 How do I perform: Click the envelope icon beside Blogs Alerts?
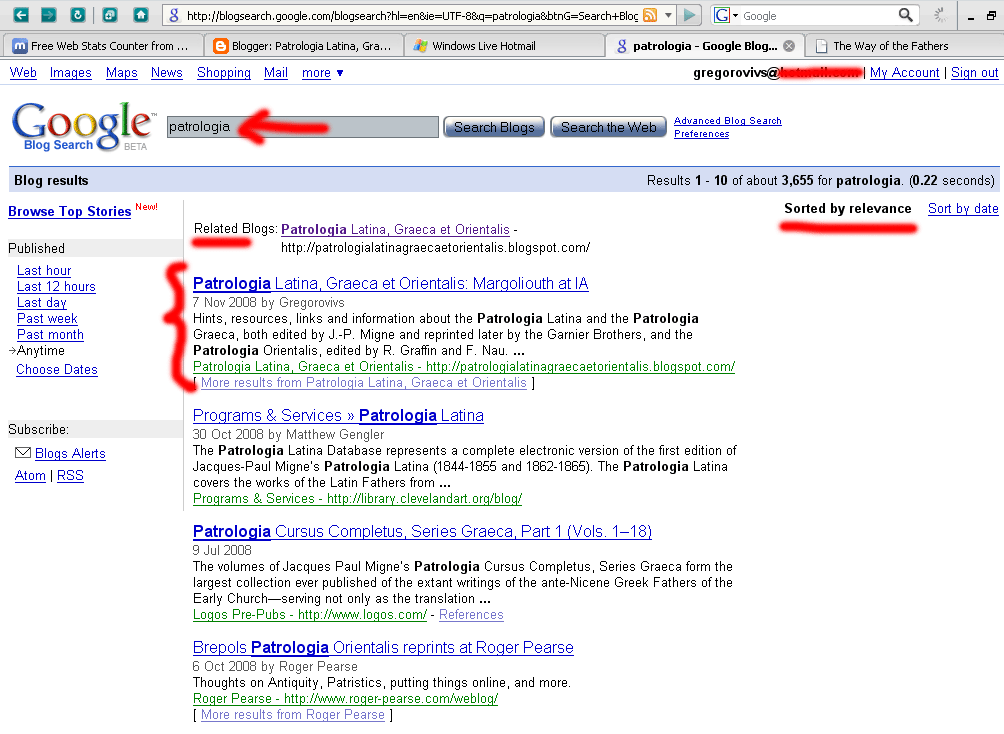click(22, 453)
